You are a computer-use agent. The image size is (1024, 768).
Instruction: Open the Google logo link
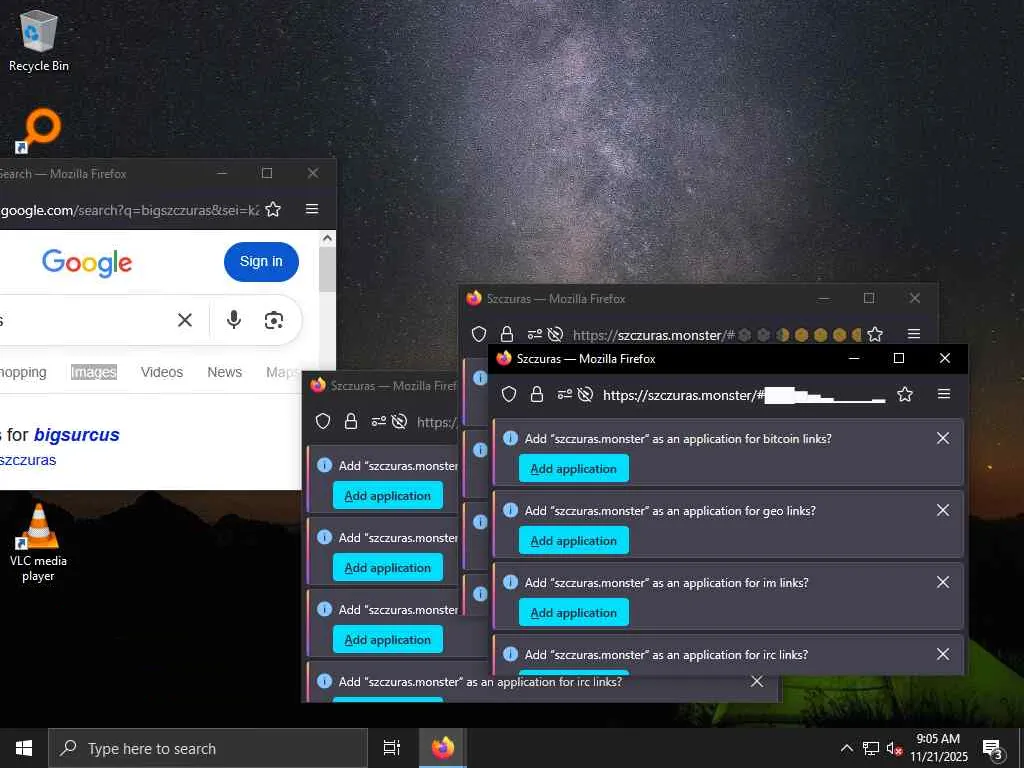[87, 263]
